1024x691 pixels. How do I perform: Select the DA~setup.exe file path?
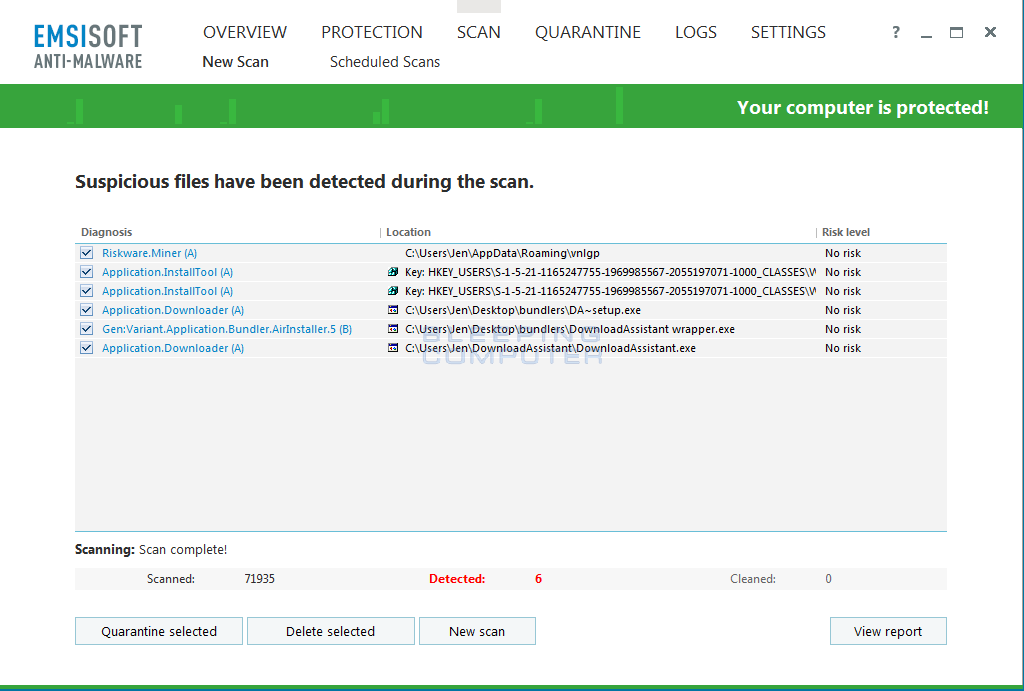click(x=523, y=310)
